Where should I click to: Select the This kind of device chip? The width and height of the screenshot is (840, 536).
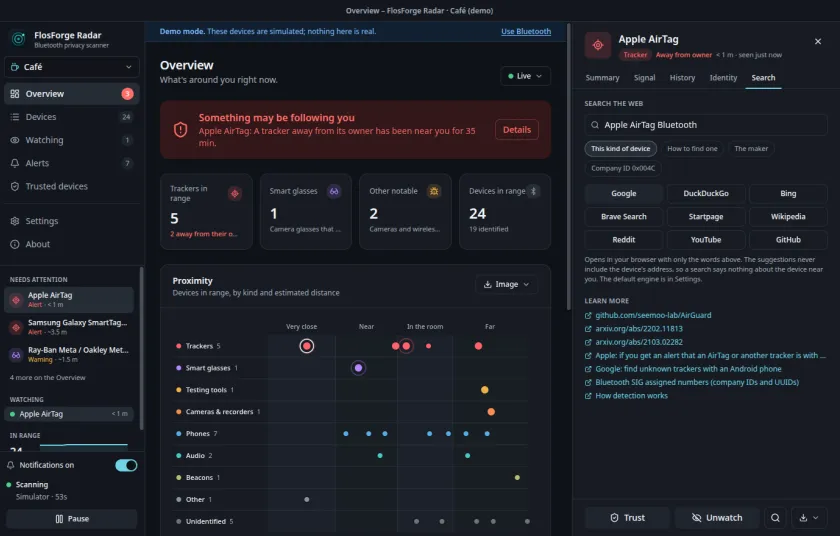click(620, 148)
